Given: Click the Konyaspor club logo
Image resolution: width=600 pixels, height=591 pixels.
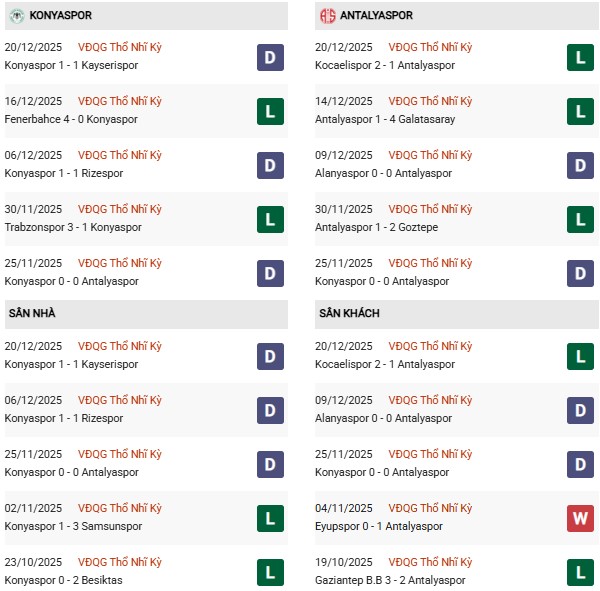Looking at the screenshot, I should [17, 16].
